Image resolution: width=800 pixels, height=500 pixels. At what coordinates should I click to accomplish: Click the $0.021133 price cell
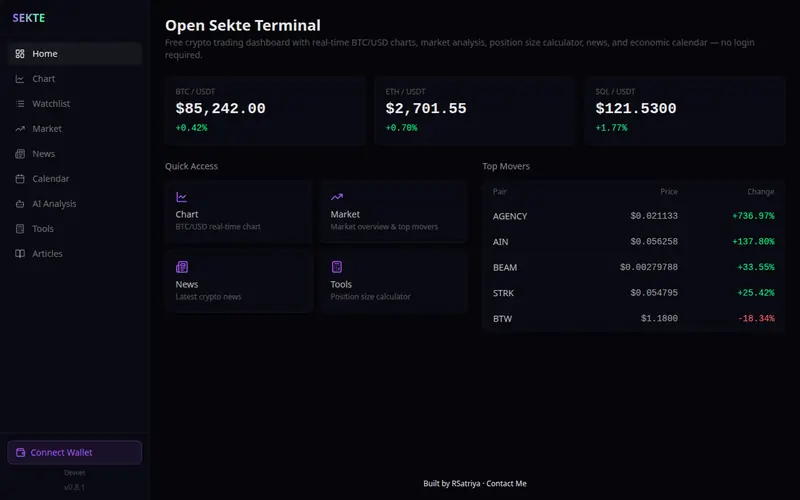pos(654,216)
